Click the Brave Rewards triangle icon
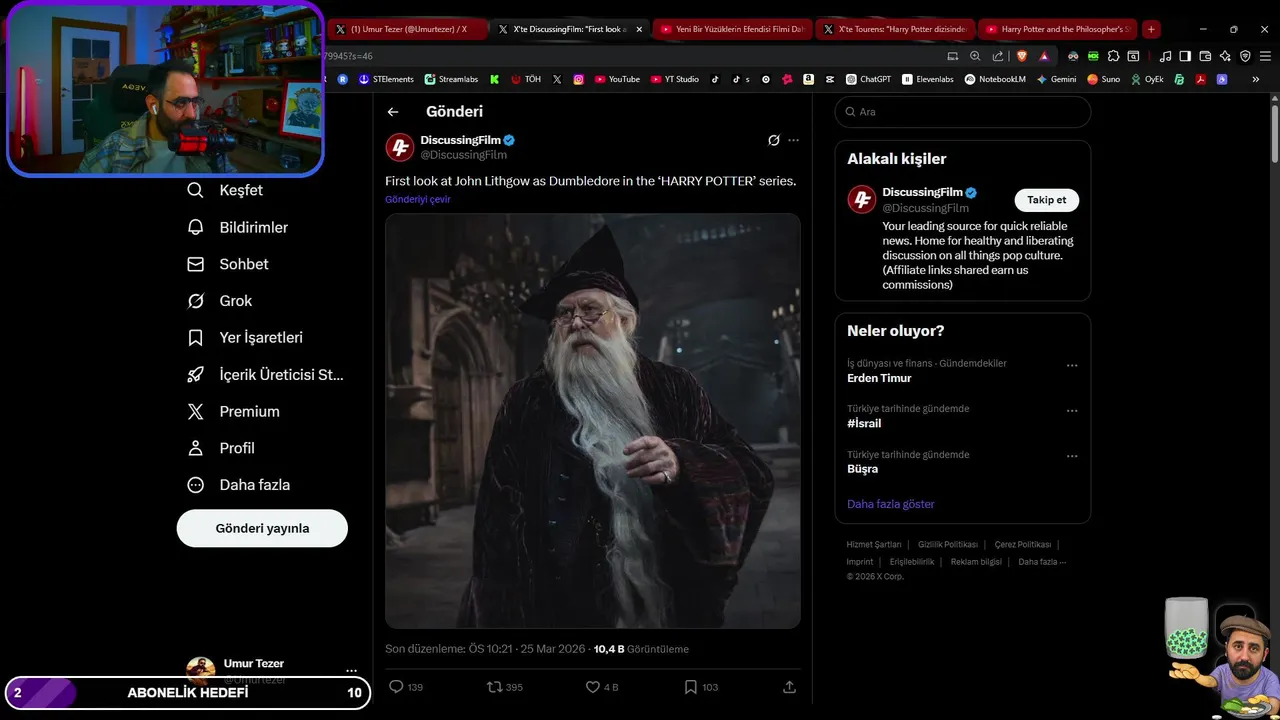1280x720 pixels. tap(1044, 56)
